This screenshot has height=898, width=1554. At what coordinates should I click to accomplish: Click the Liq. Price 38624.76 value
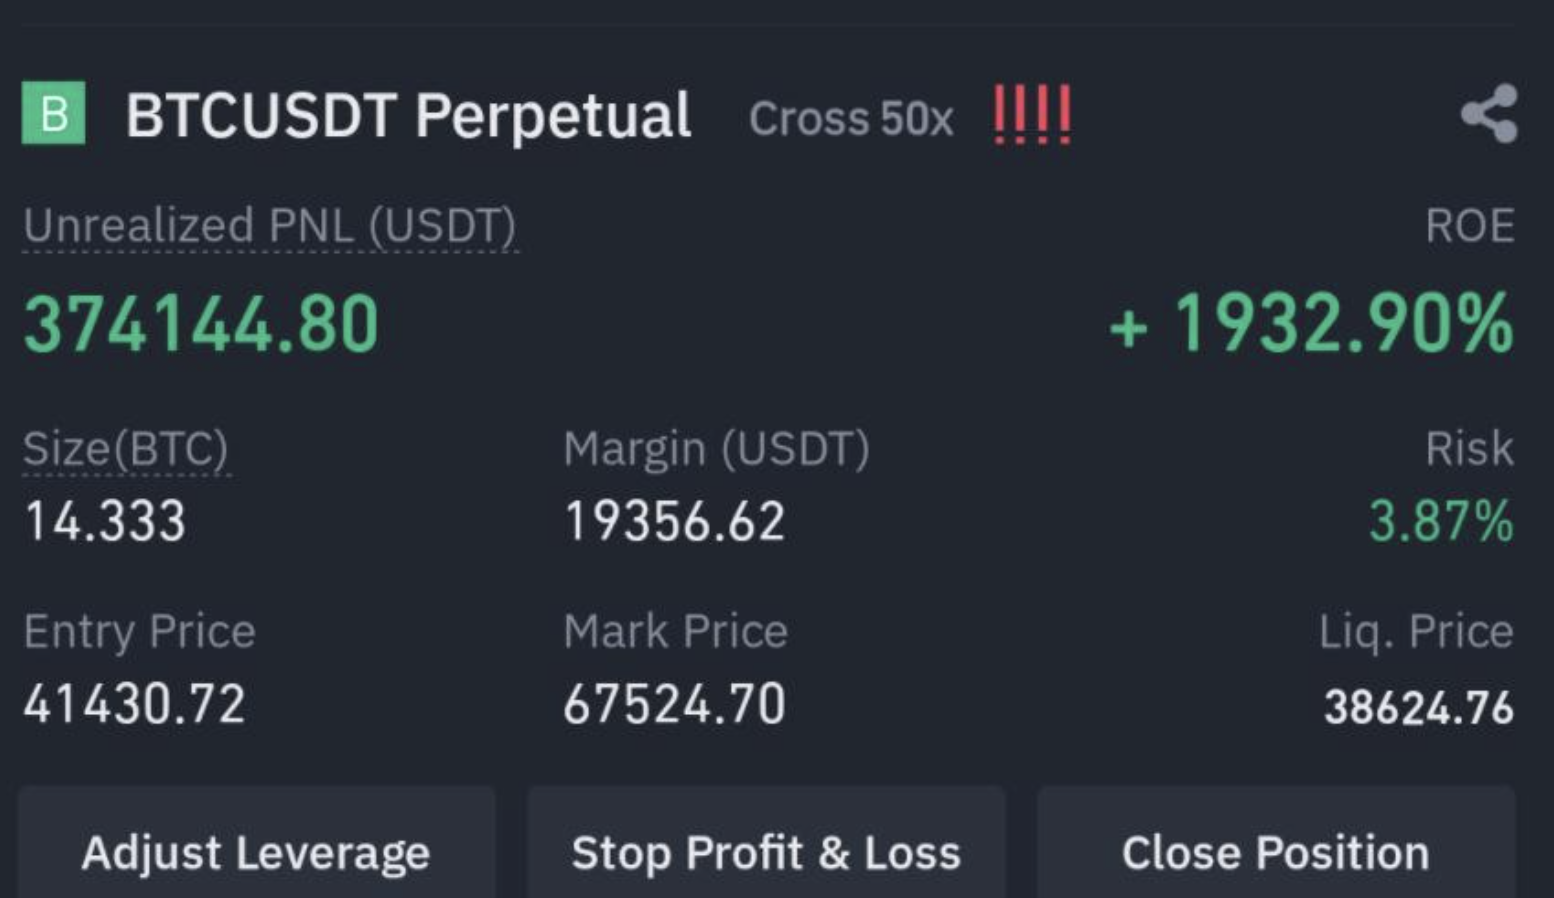1418,707
